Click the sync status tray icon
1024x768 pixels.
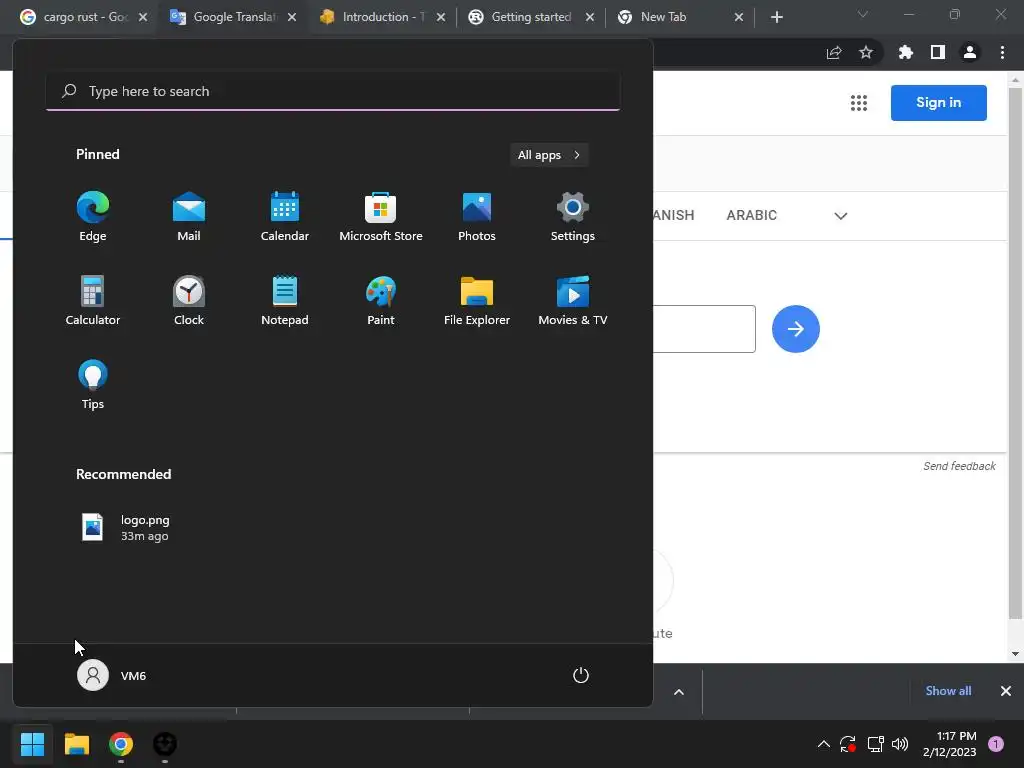tap(848, 744)
